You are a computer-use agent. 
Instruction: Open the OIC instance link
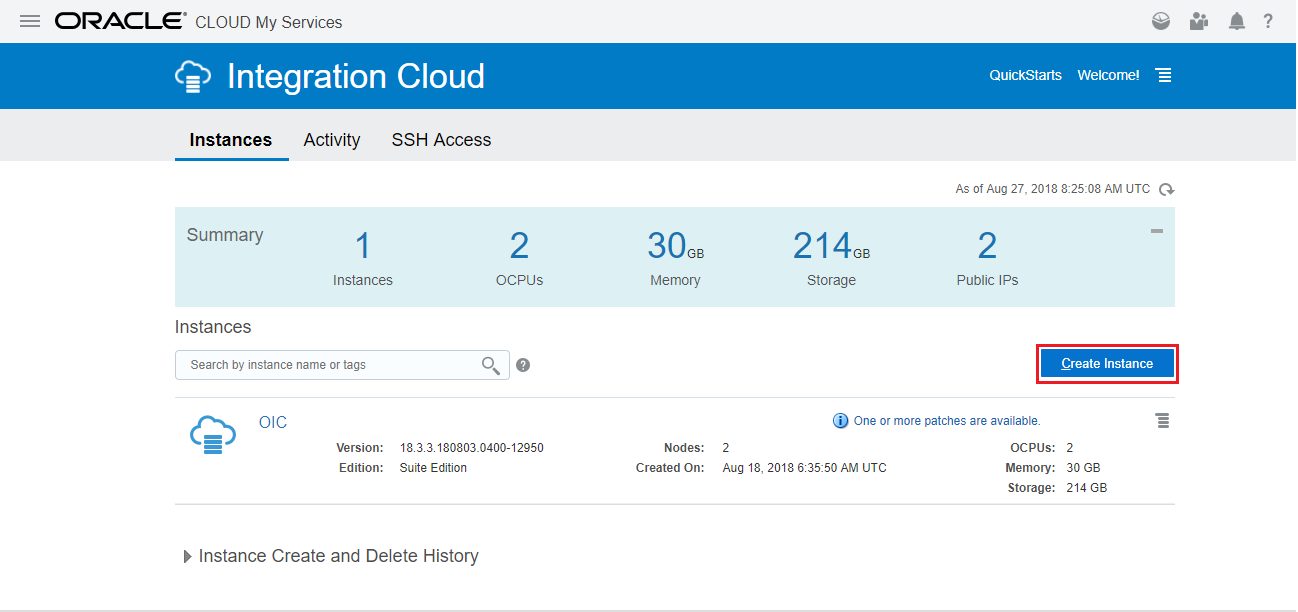pyautogui.click(x=273, y=422)
